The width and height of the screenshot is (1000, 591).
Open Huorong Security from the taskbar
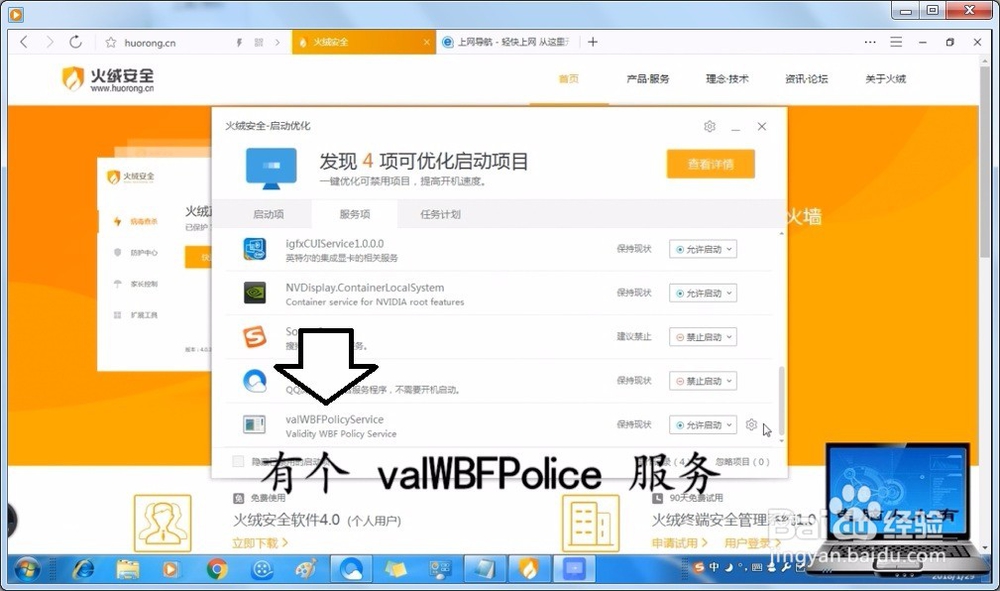529,568
